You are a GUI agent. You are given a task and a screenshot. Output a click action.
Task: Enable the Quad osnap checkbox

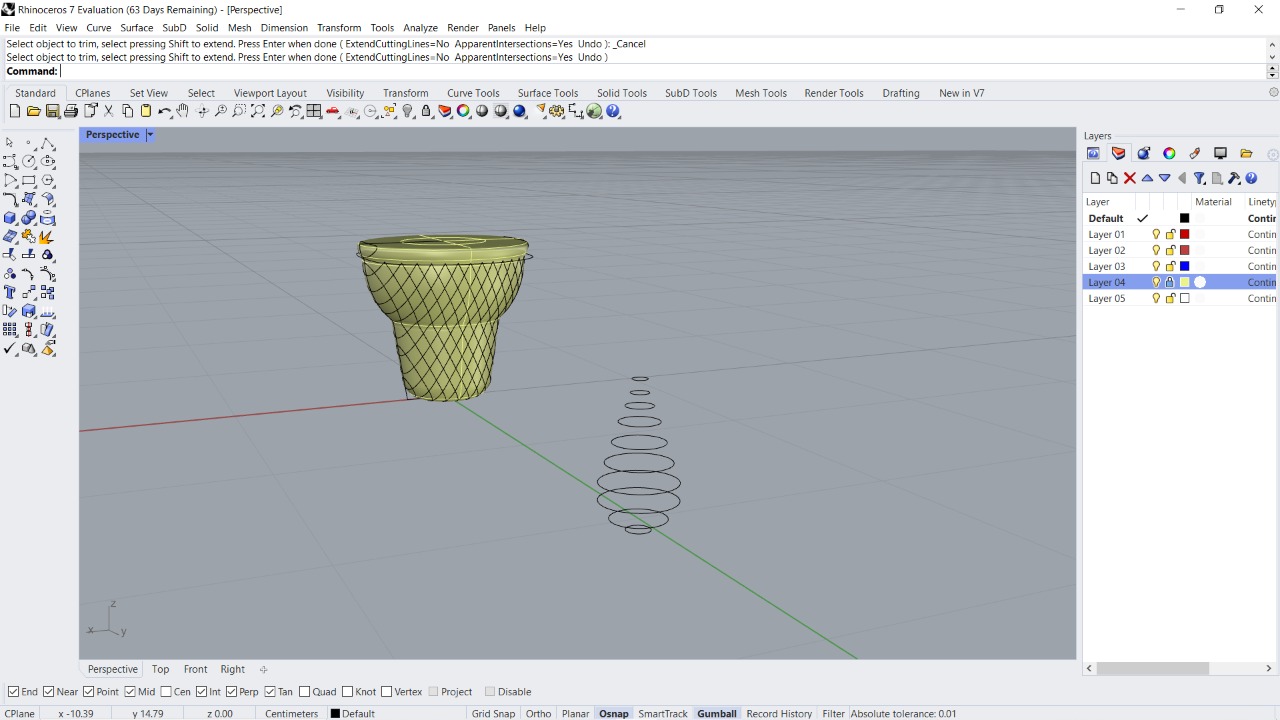(x=305, y=692)
